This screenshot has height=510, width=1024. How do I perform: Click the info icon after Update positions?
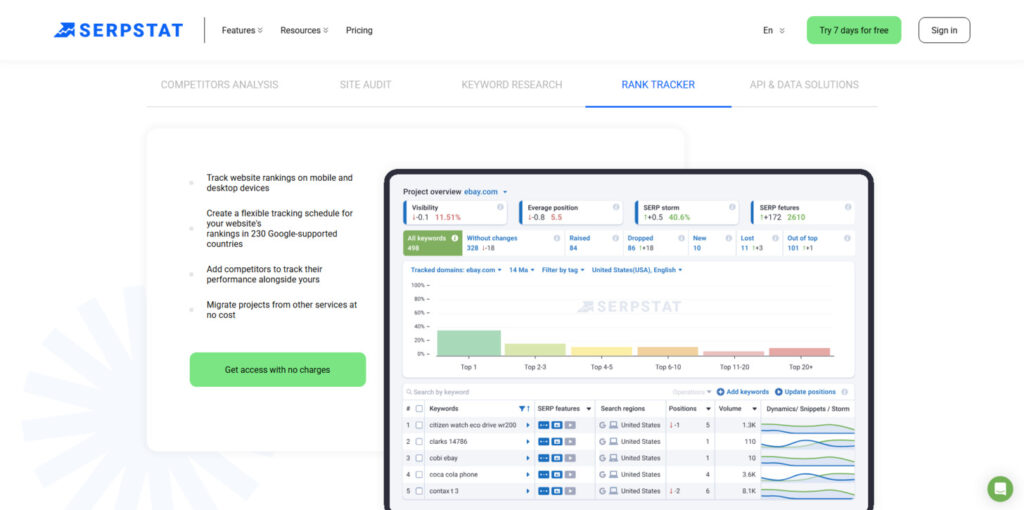pos(845,392)
